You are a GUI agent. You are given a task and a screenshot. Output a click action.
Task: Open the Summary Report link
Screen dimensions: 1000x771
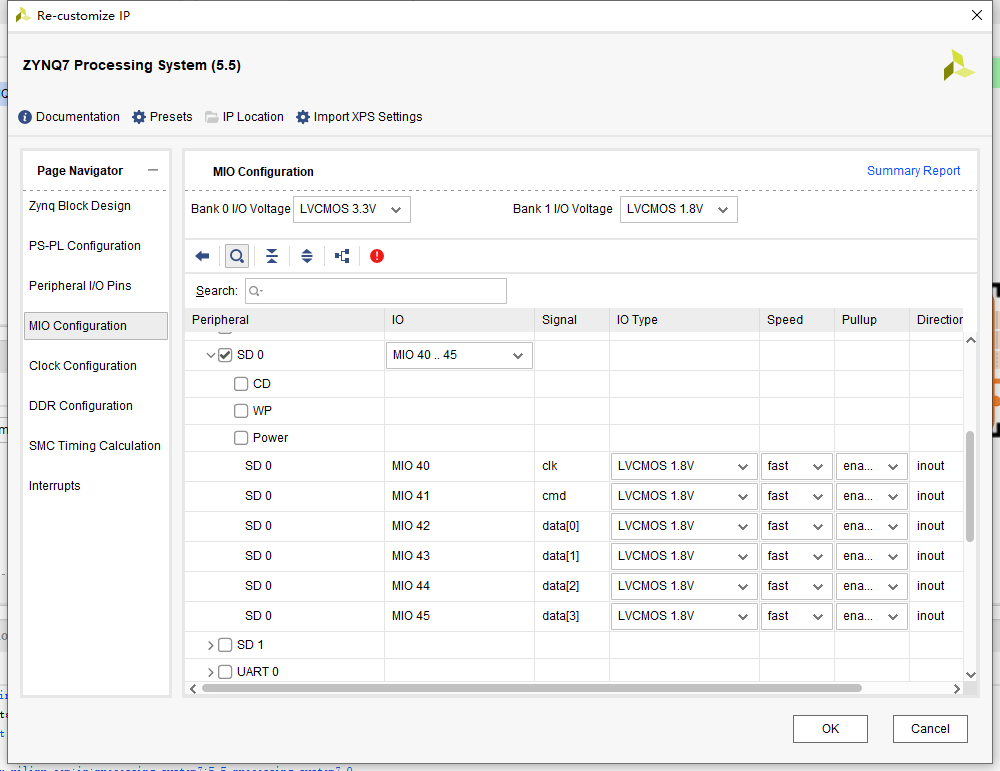point(913,171)
